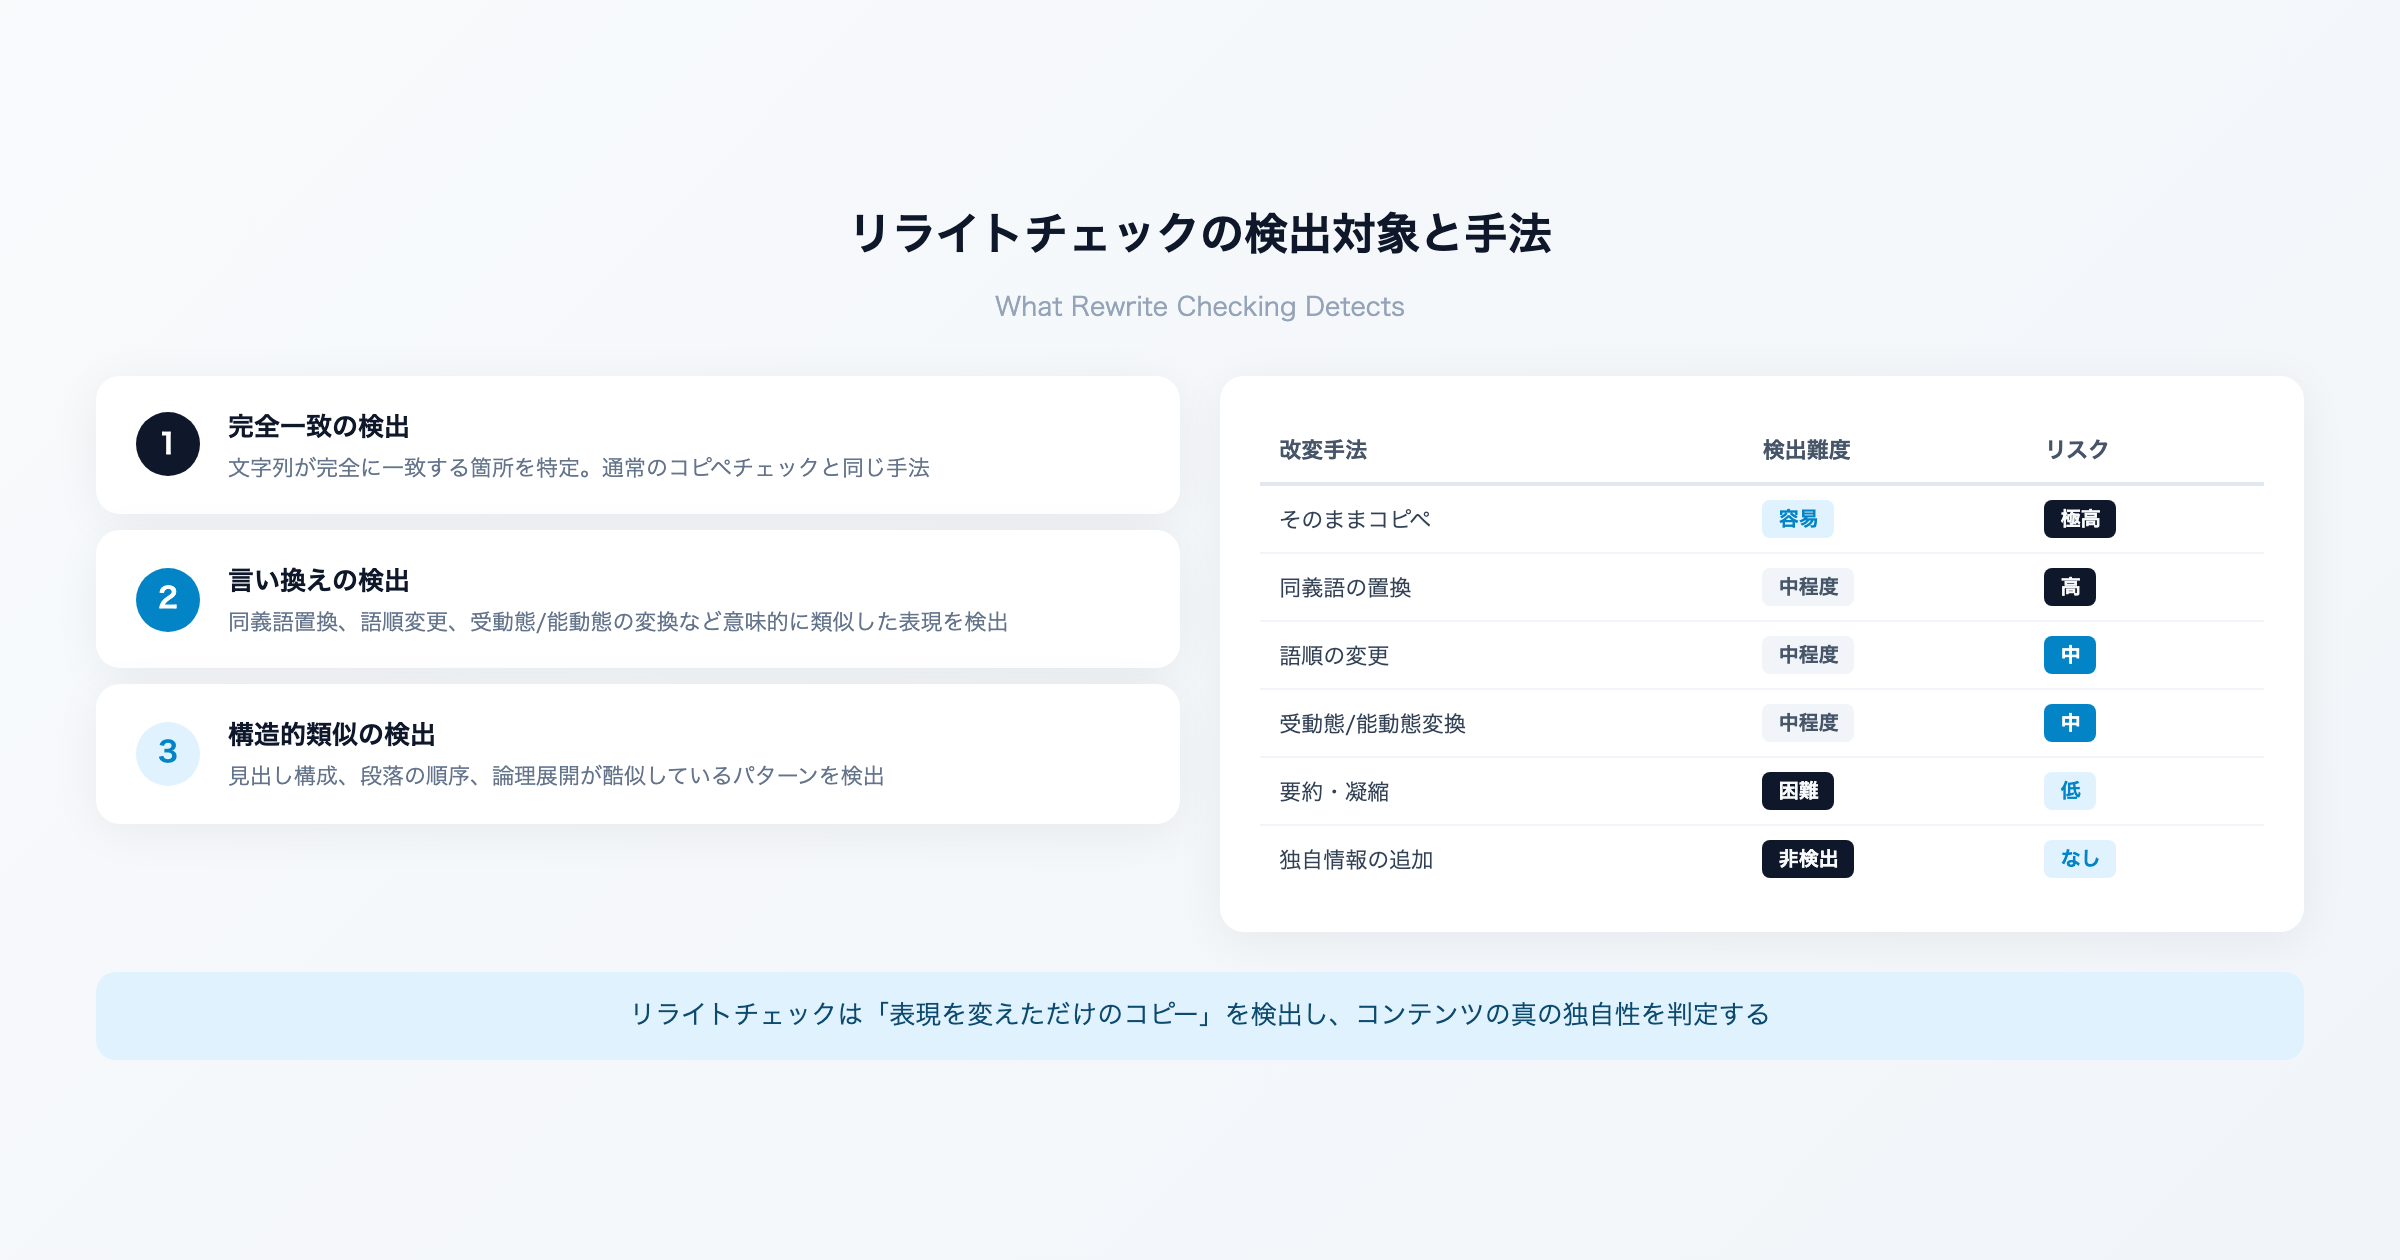
Task: Click description starting 同義語置換、語順変更
Action: click(618, 622)
